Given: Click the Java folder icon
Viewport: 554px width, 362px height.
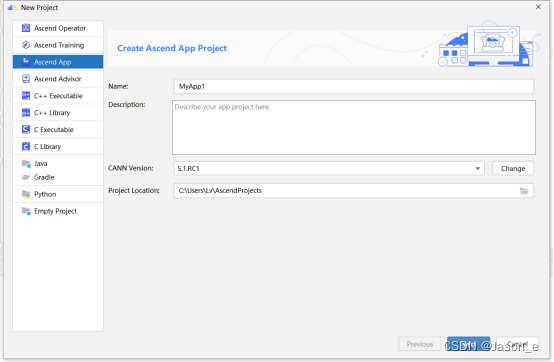Looking at the screenshot, I should [26, 163].
